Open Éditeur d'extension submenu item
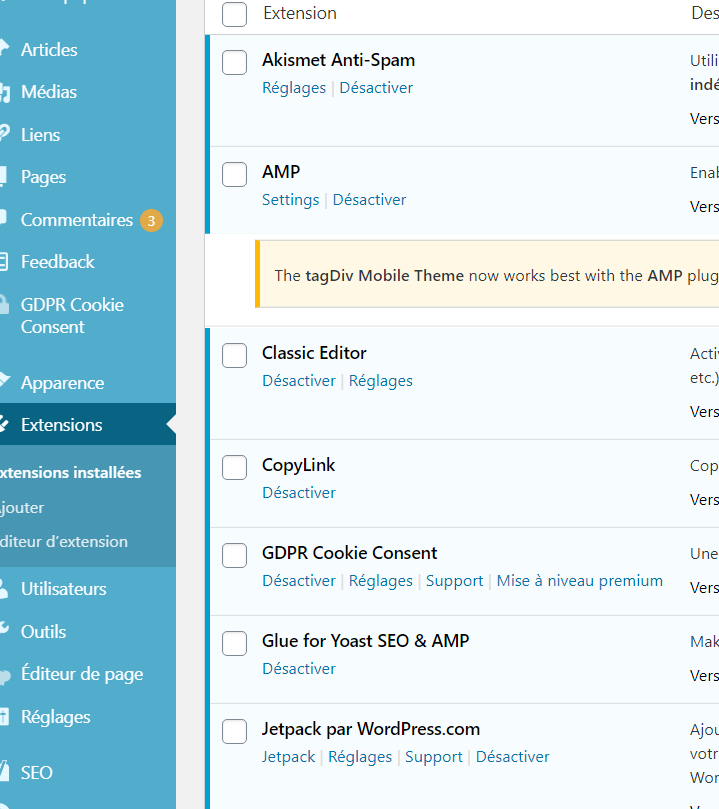 (64, 542)
